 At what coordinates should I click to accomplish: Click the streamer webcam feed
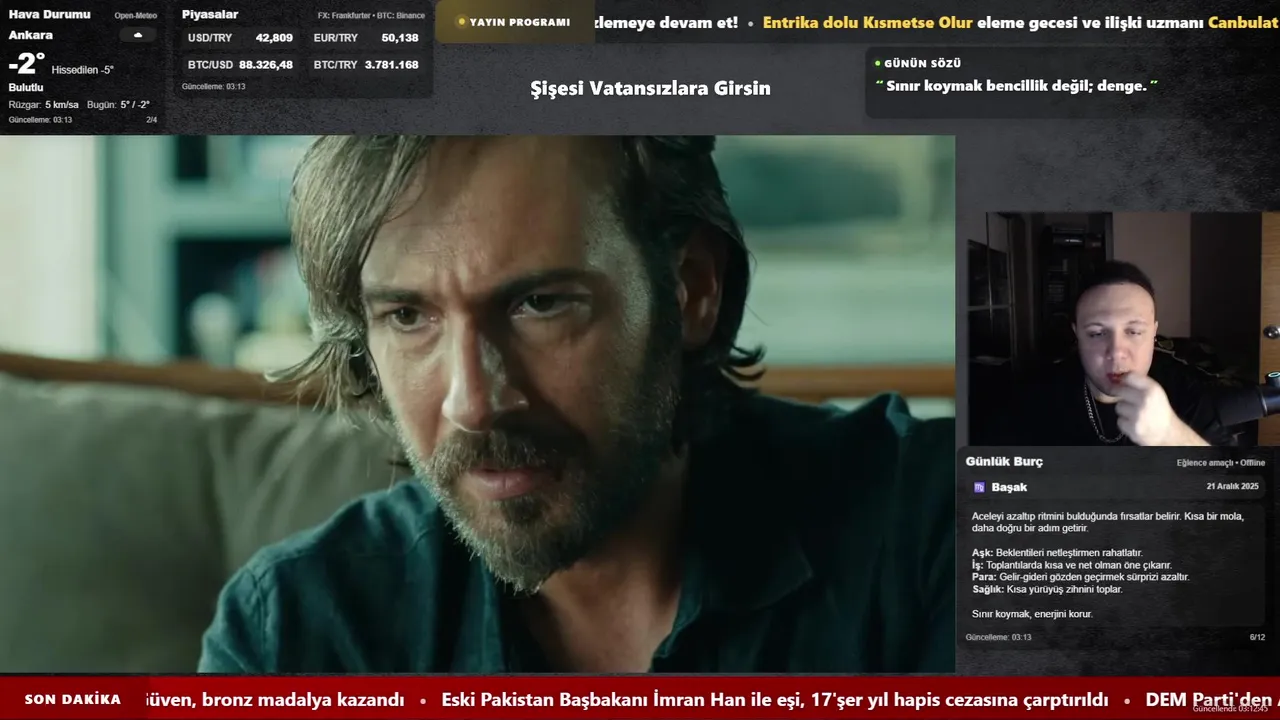point(1123,329)
